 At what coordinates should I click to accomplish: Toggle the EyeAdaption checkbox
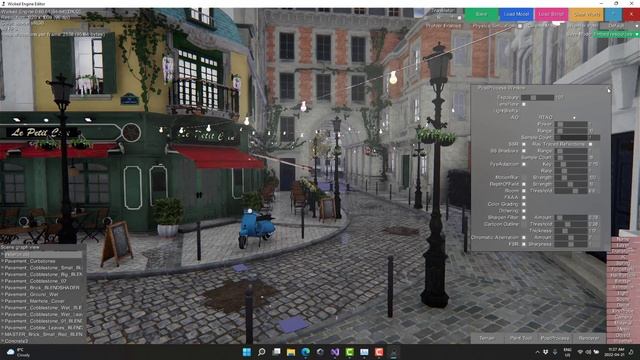tap(524, 164)
